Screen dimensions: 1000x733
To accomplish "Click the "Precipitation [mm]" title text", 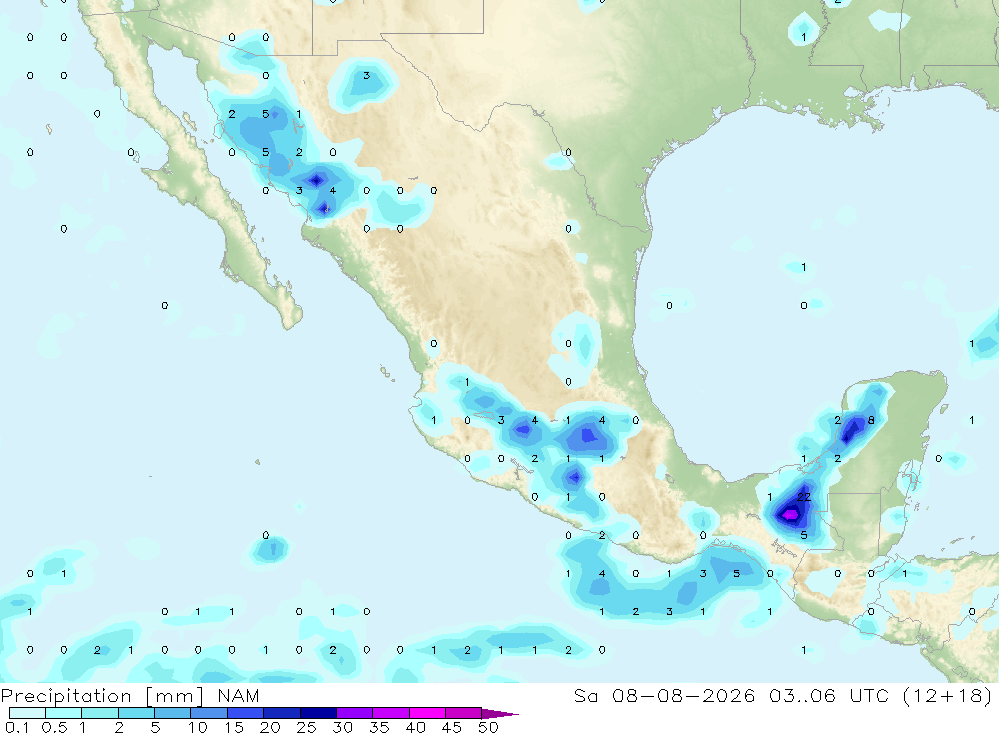I will pos(102,696).
